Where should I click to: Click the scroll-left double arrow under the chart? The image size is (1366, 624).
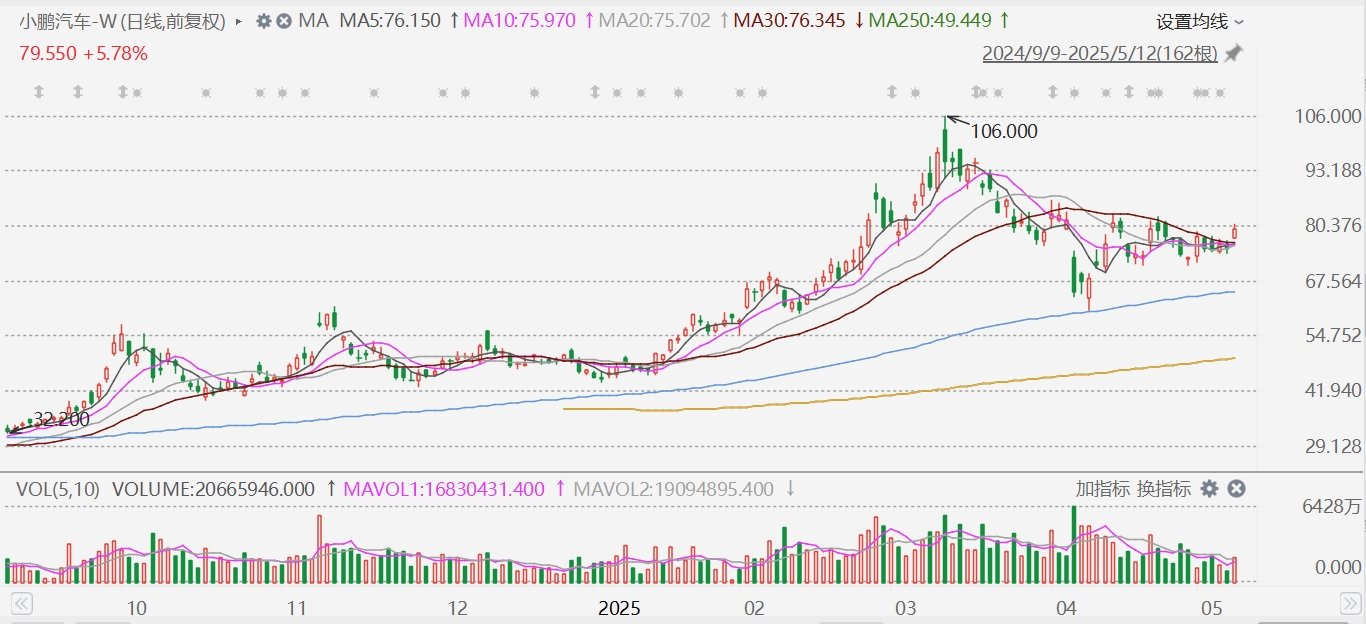tap(22, 603)
